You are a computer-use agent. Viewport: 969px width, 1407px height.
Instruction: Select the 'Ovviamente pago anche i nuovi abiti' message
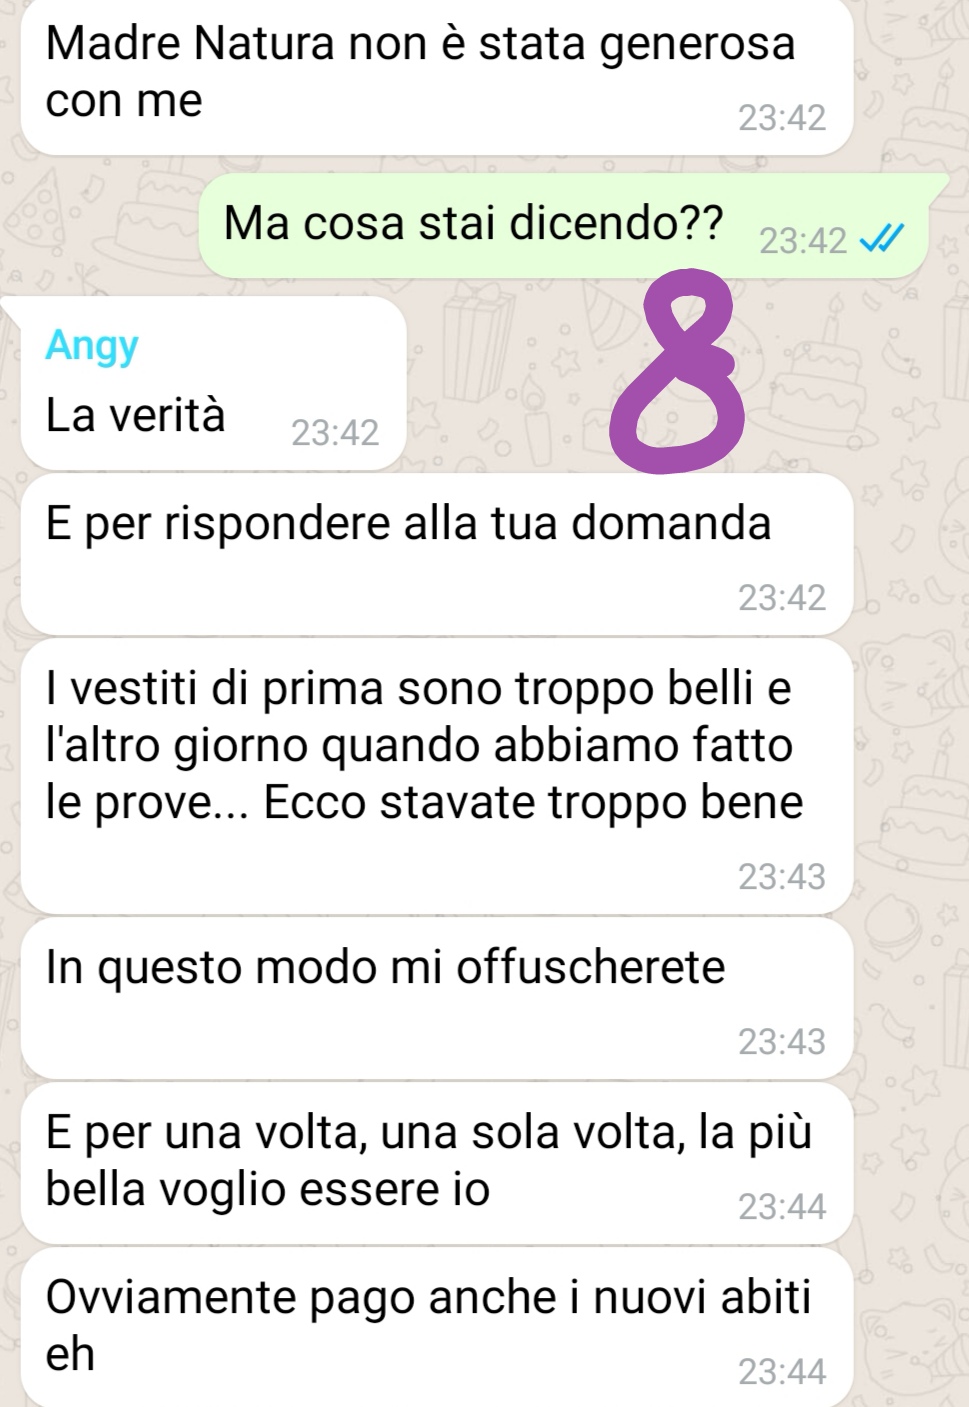437,1327
